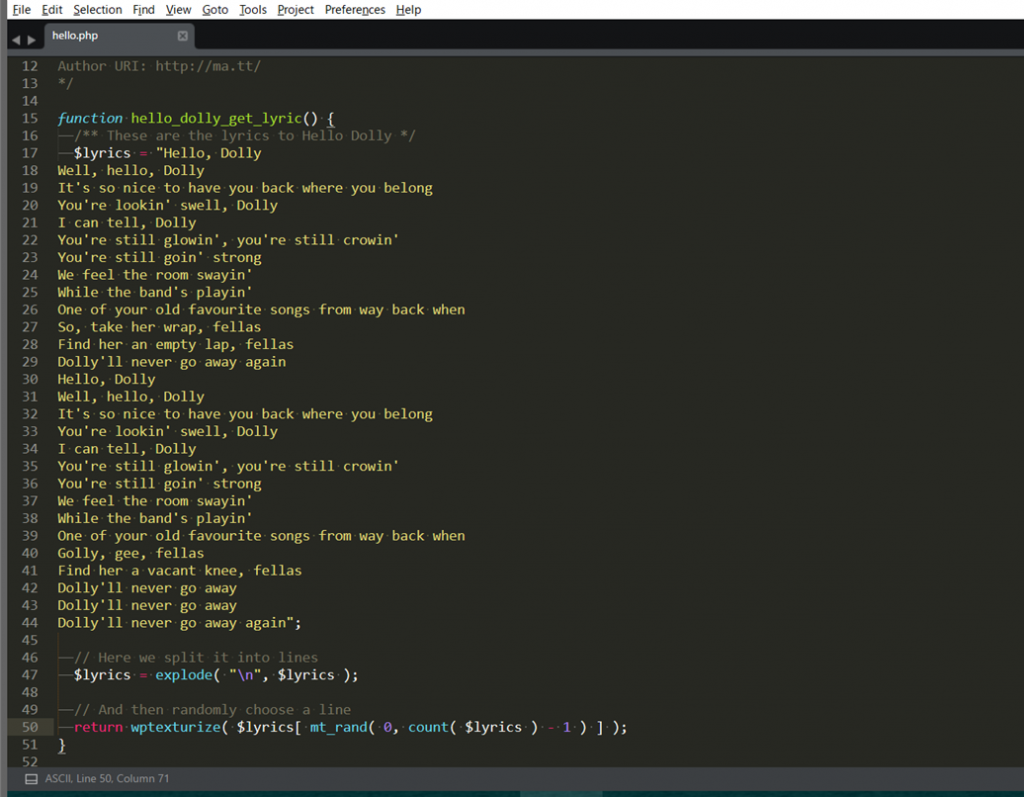The height and width of the screenshot is (797, 1024).
Task: Close the hello.php tab
Action: tap(182, 36)
